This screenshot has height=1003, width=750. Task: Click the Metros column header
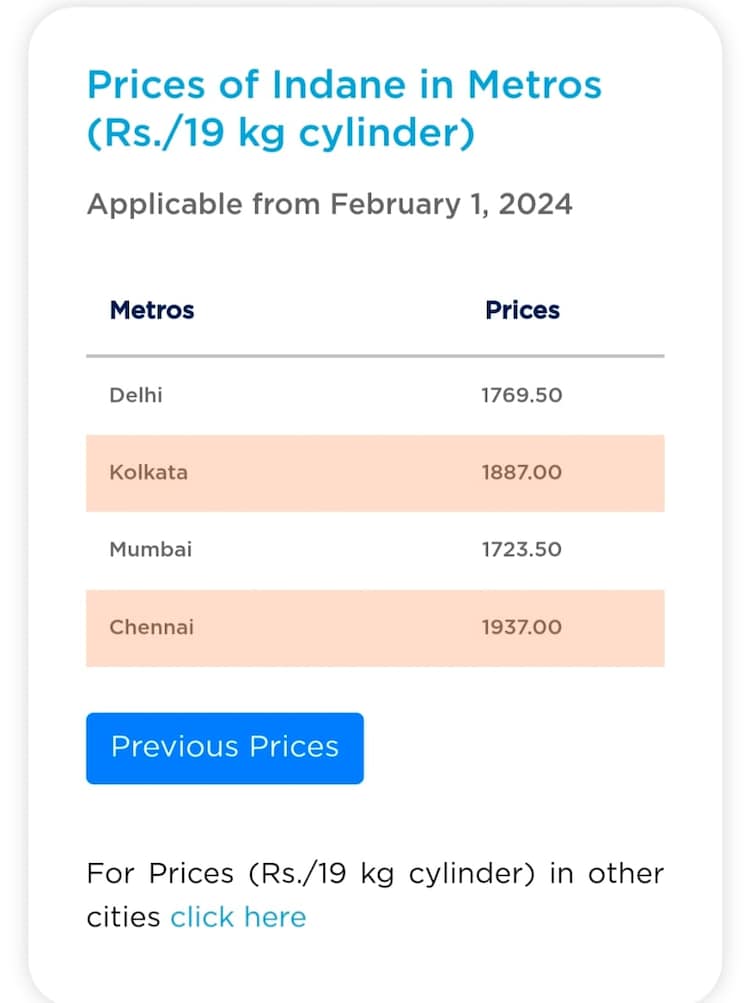pyautogui.click(x=152, y=310)
